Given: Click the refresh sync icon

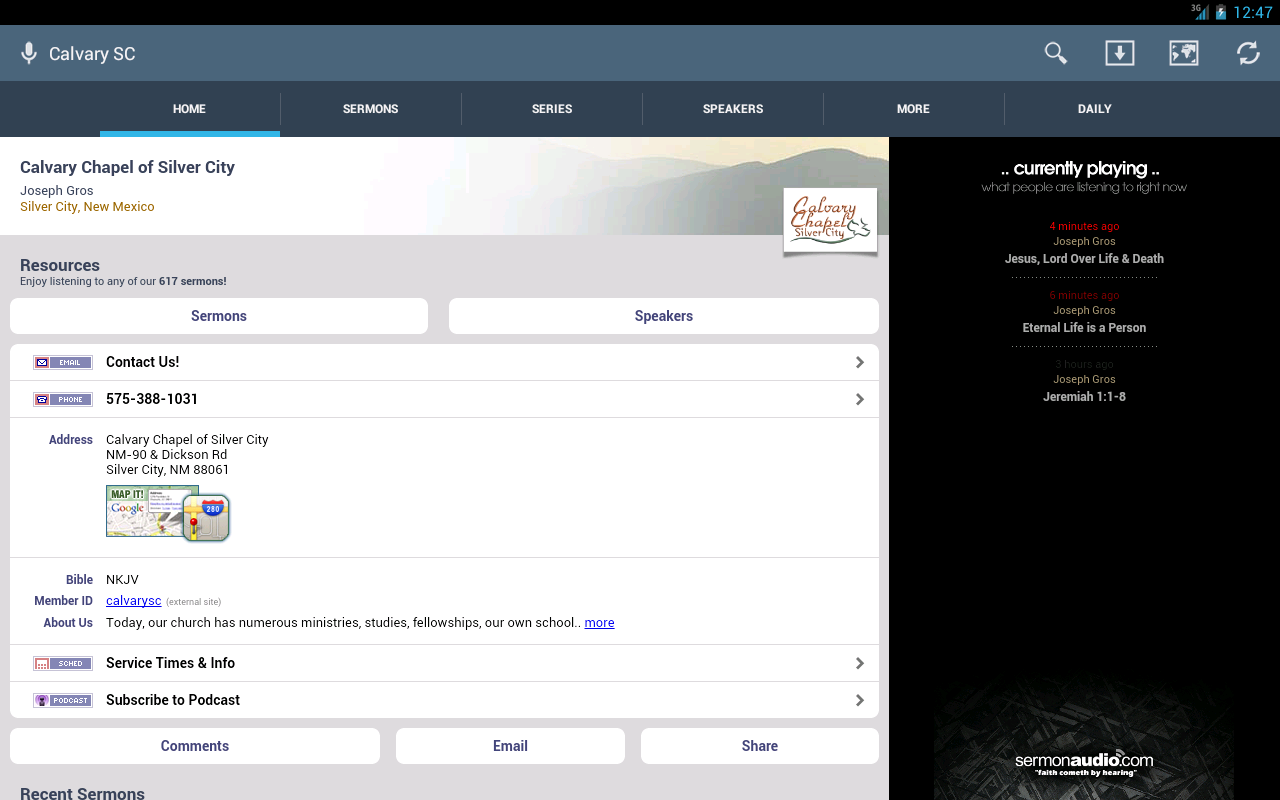Looking at the screenshot, I should click(1248, 53).
